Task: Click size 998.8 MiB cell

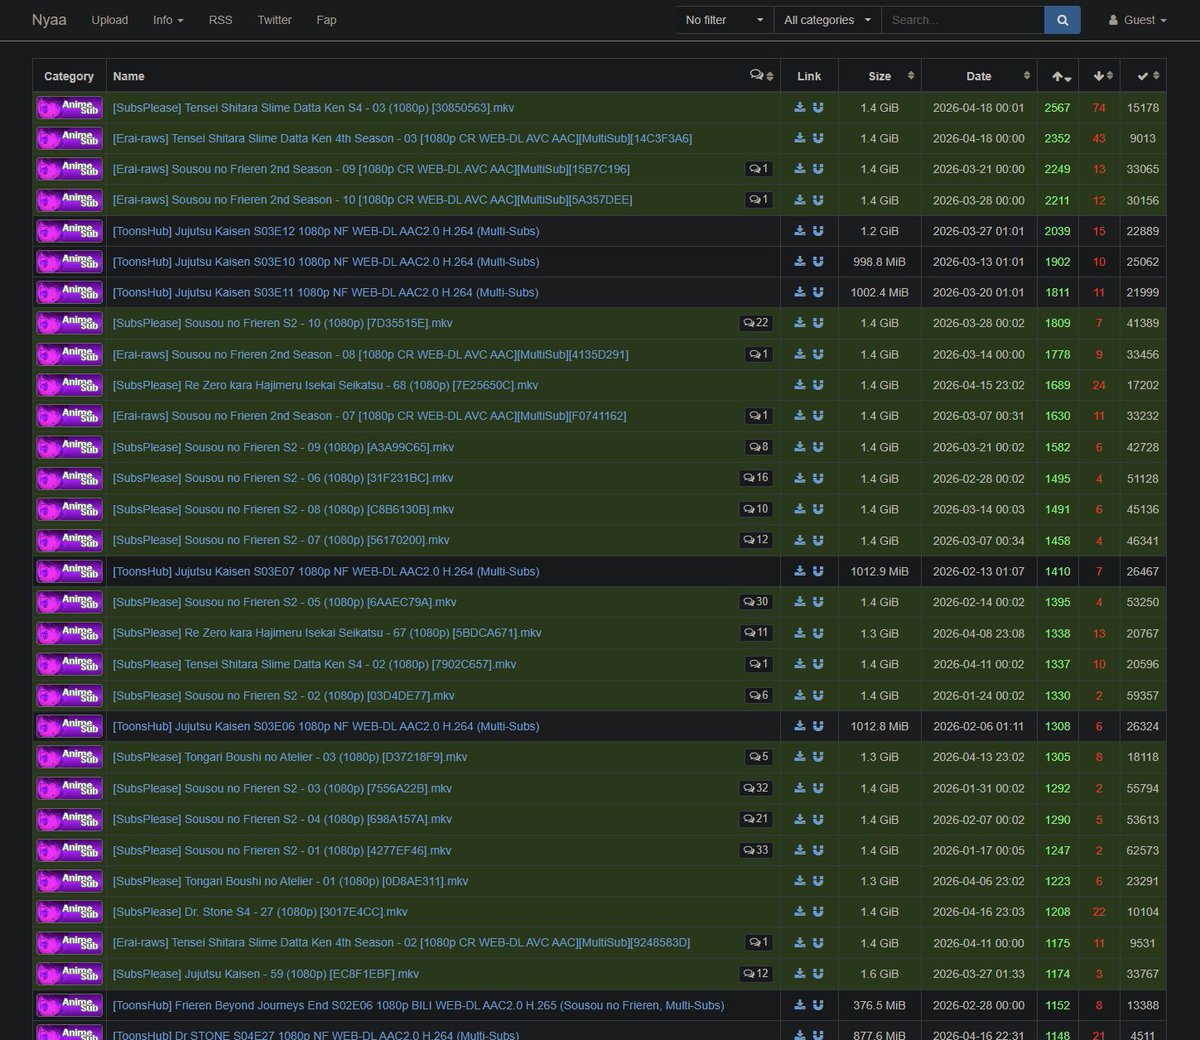Action: 880,262
